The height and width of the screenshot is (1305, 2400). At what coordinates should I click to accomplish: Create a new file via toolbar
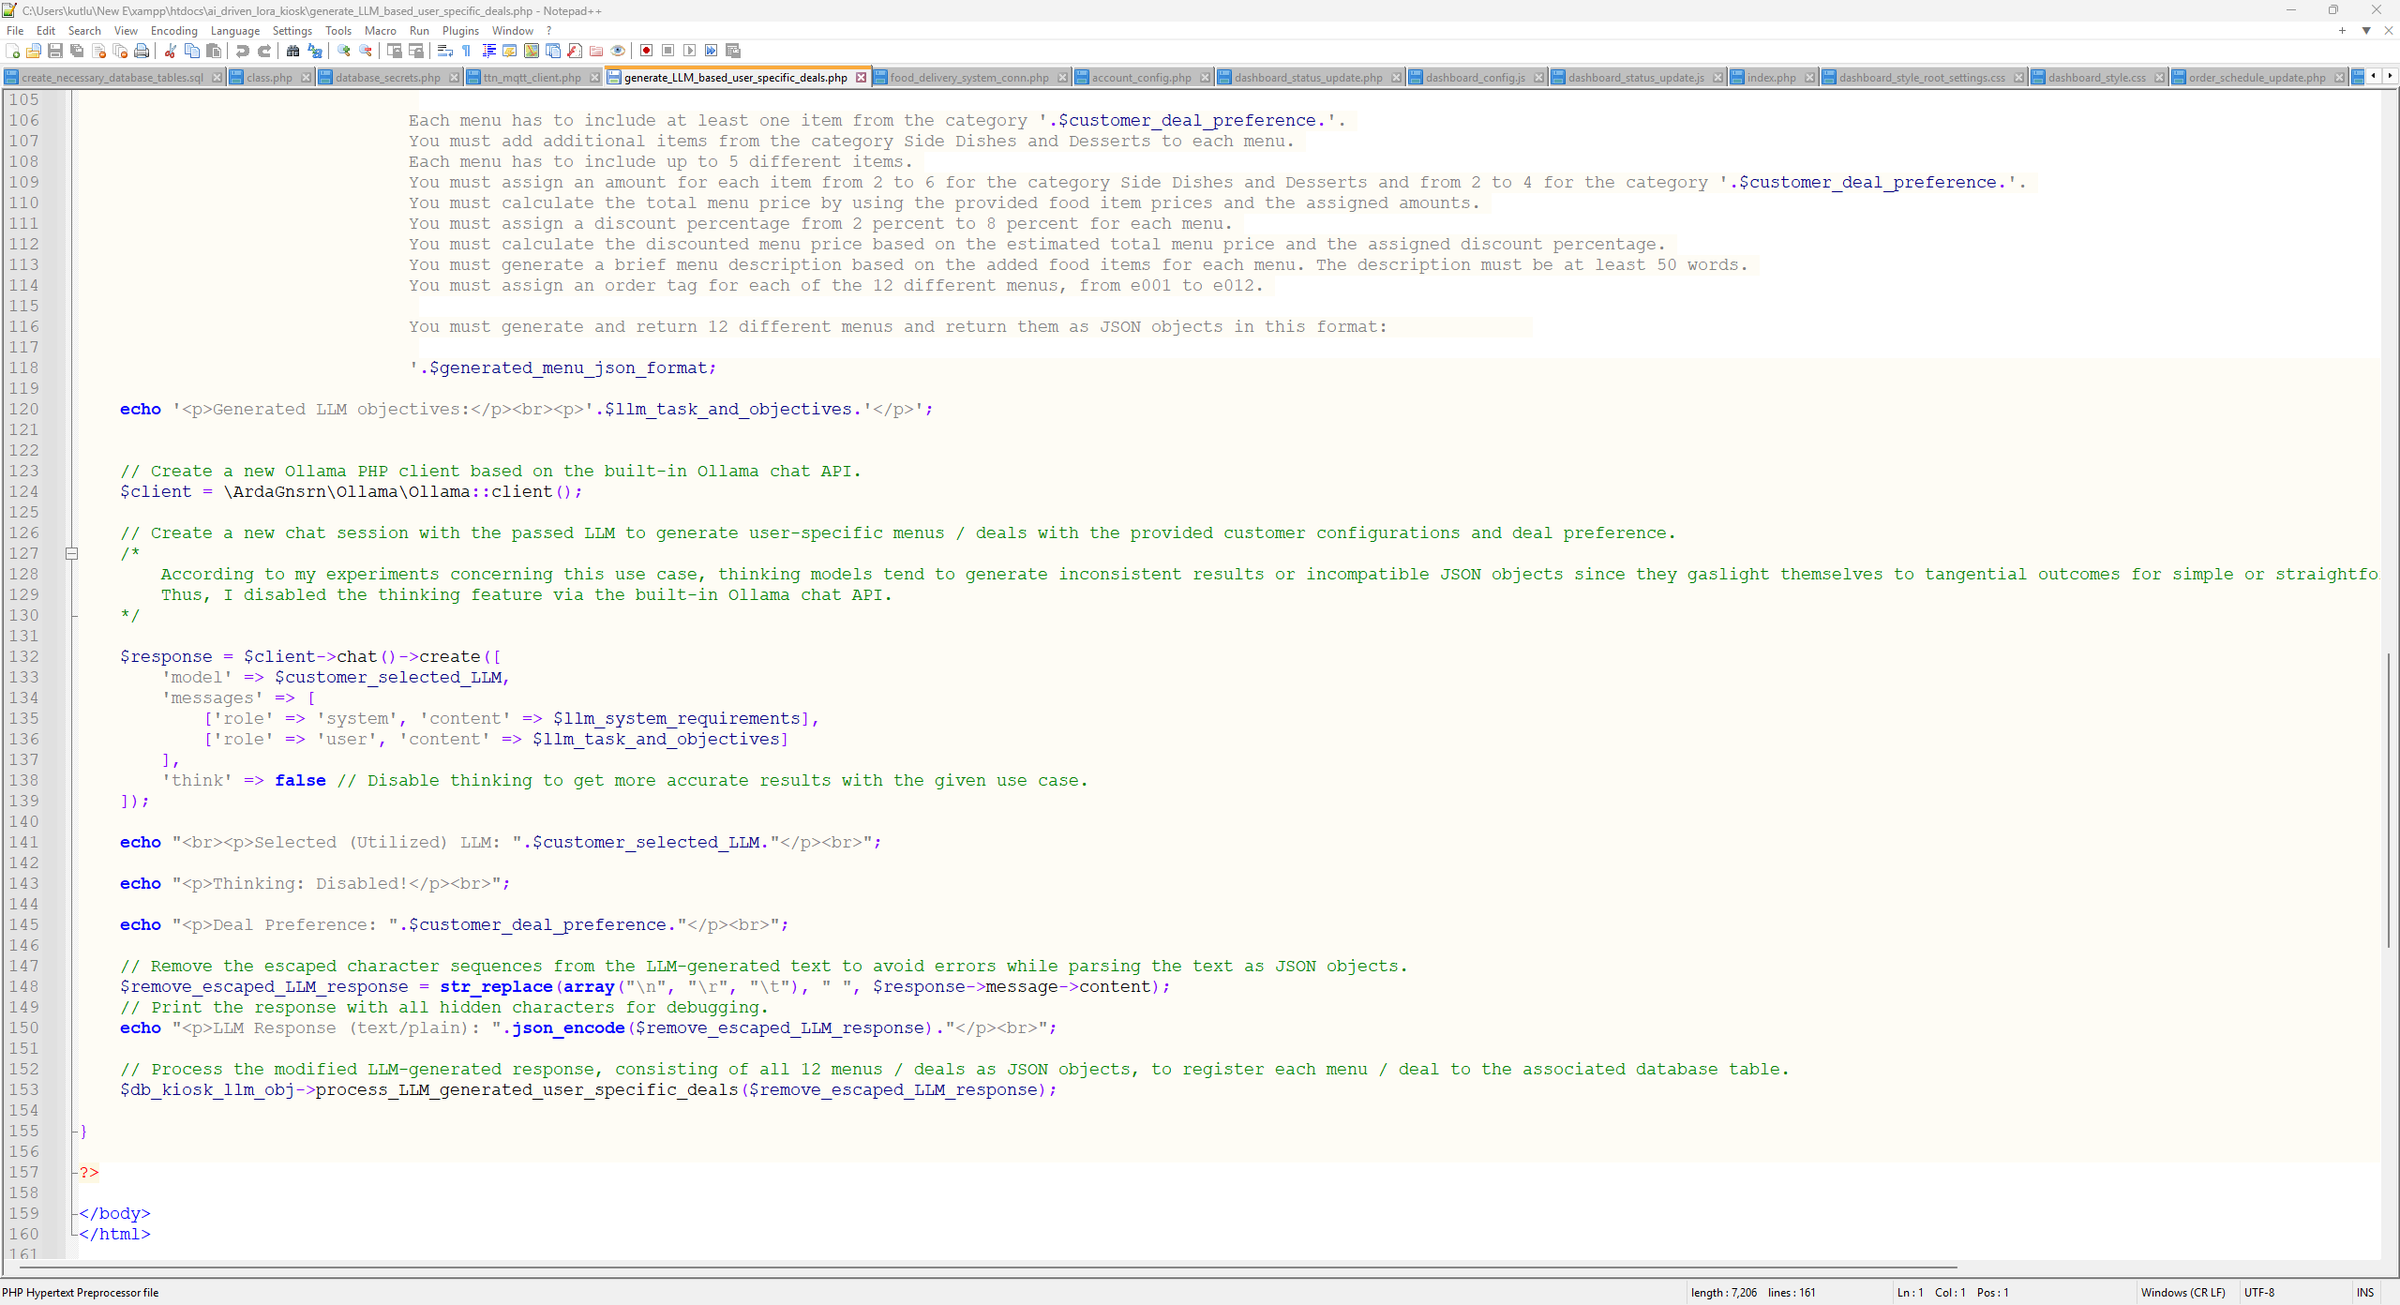point(12,51)
